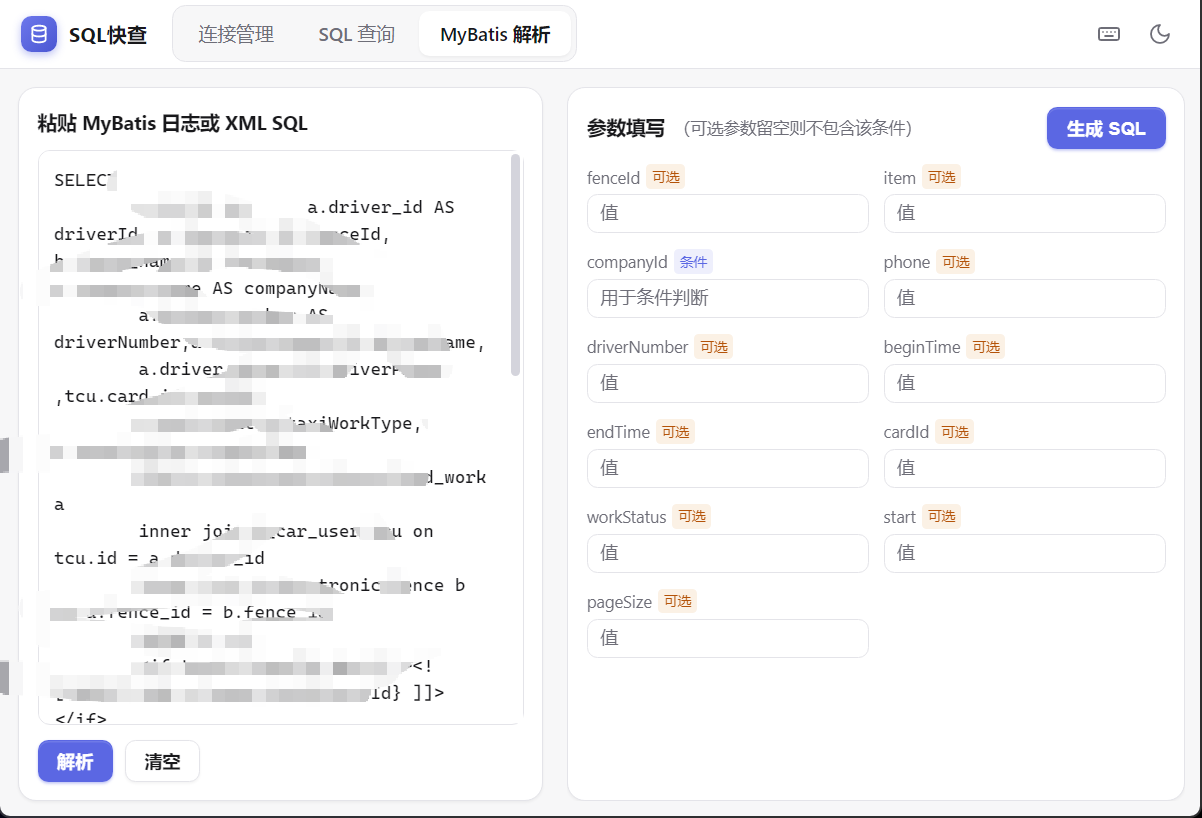Focus the driverNumber value field
Image resolution: width=1202 pixels, height=818 pixels.
tap(727, 383)
